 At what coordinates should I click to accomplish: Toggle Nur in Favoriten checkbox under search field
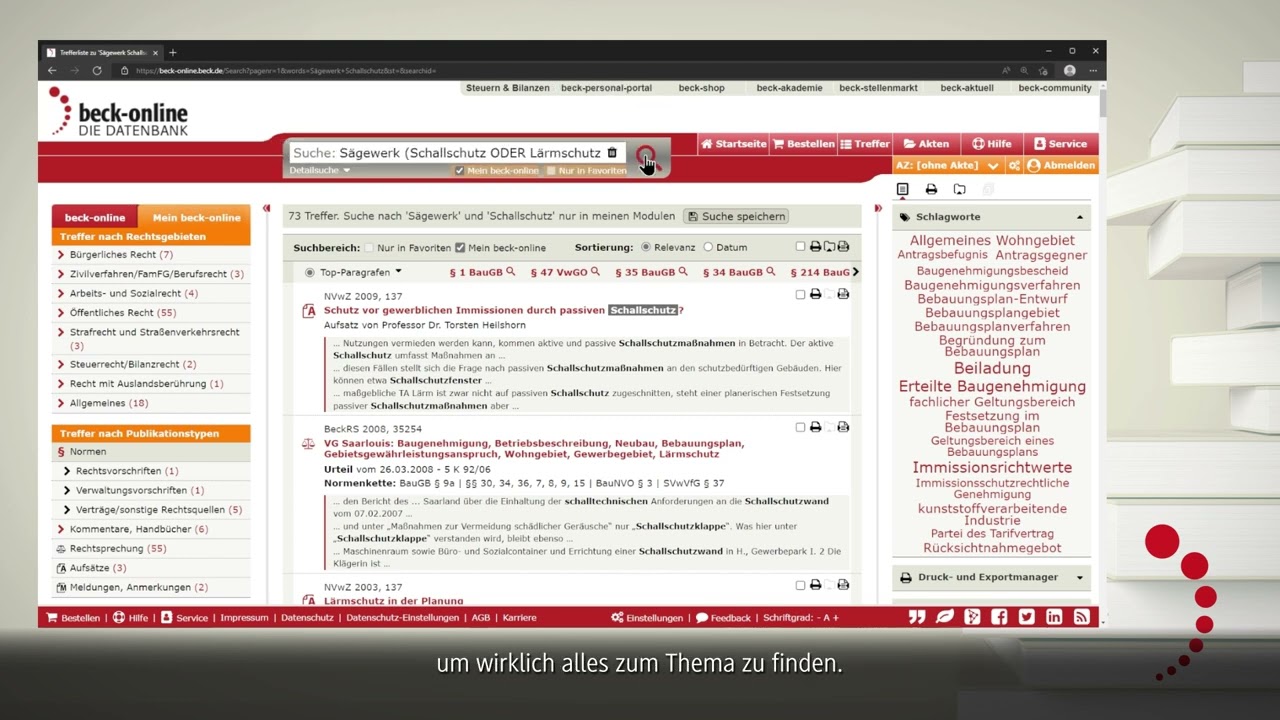(551, 171)
